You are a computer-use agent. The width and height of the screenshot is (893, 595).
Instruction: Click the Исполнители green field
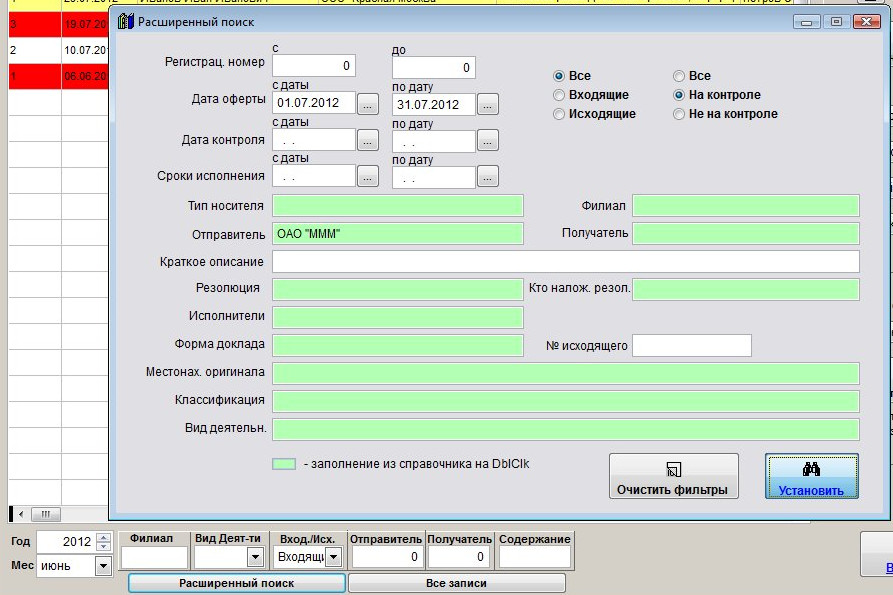coord(398,317)
